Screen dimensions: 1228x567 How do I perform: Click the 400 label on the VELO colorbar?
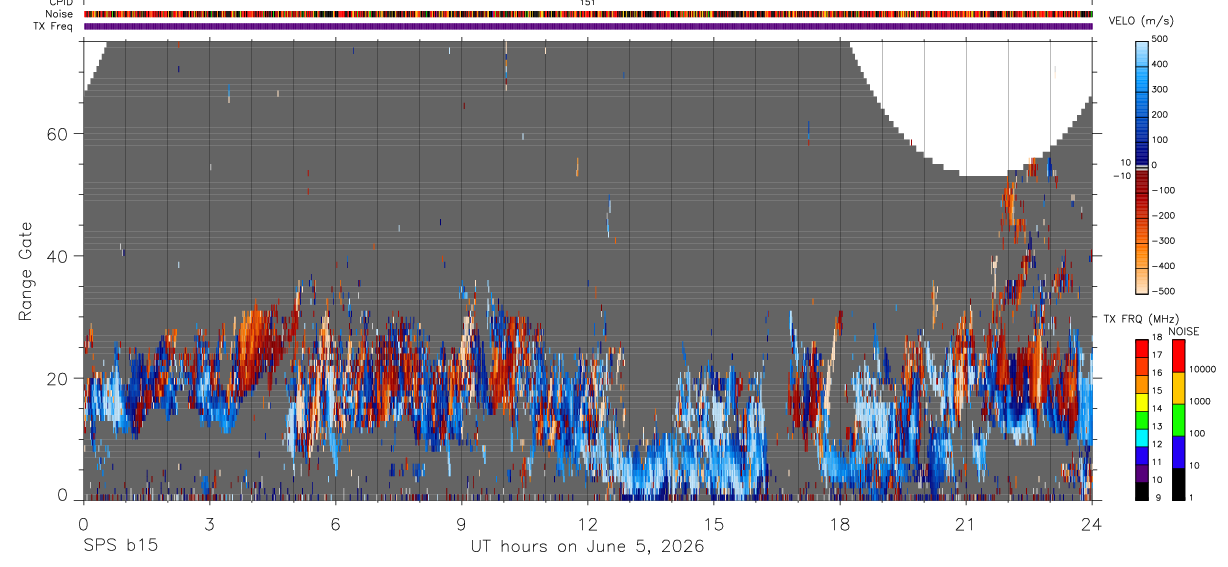[x=1160, y=64]
